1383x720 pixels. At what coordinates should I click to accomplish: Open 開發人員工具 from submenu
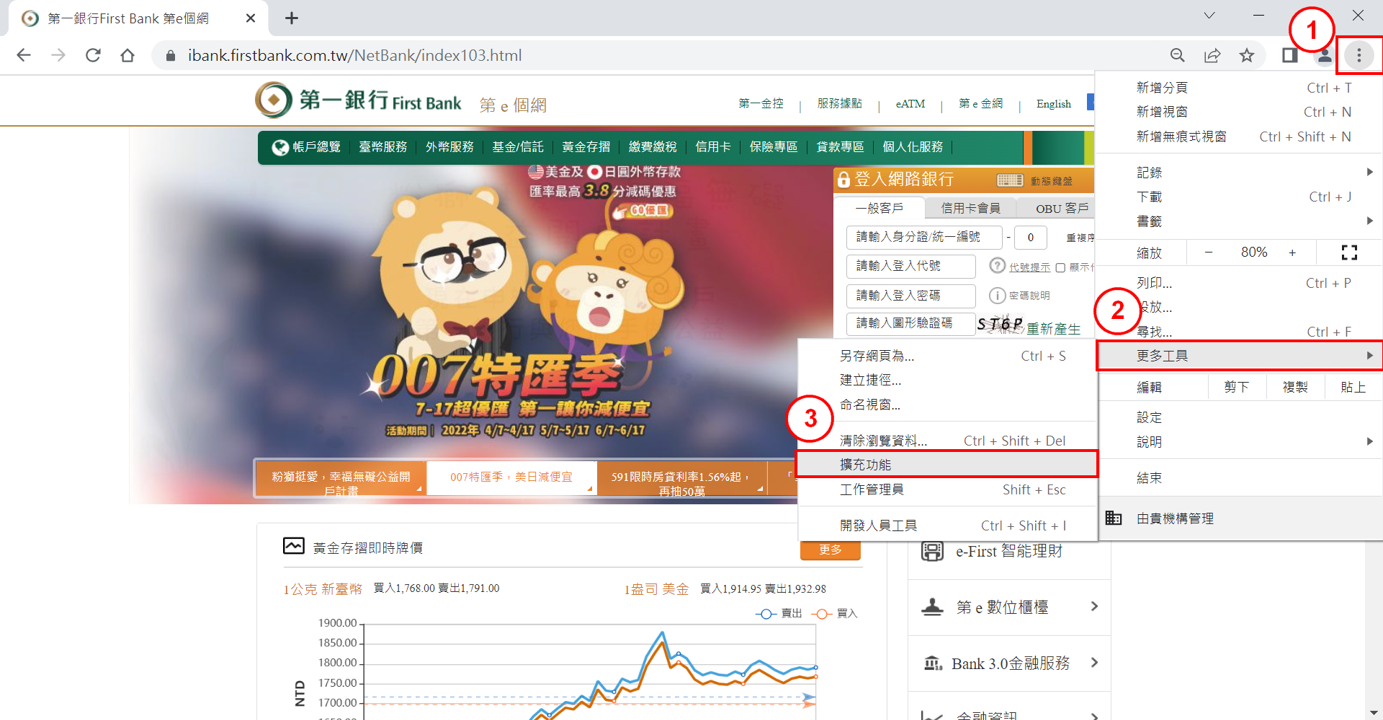click(947, 526)
